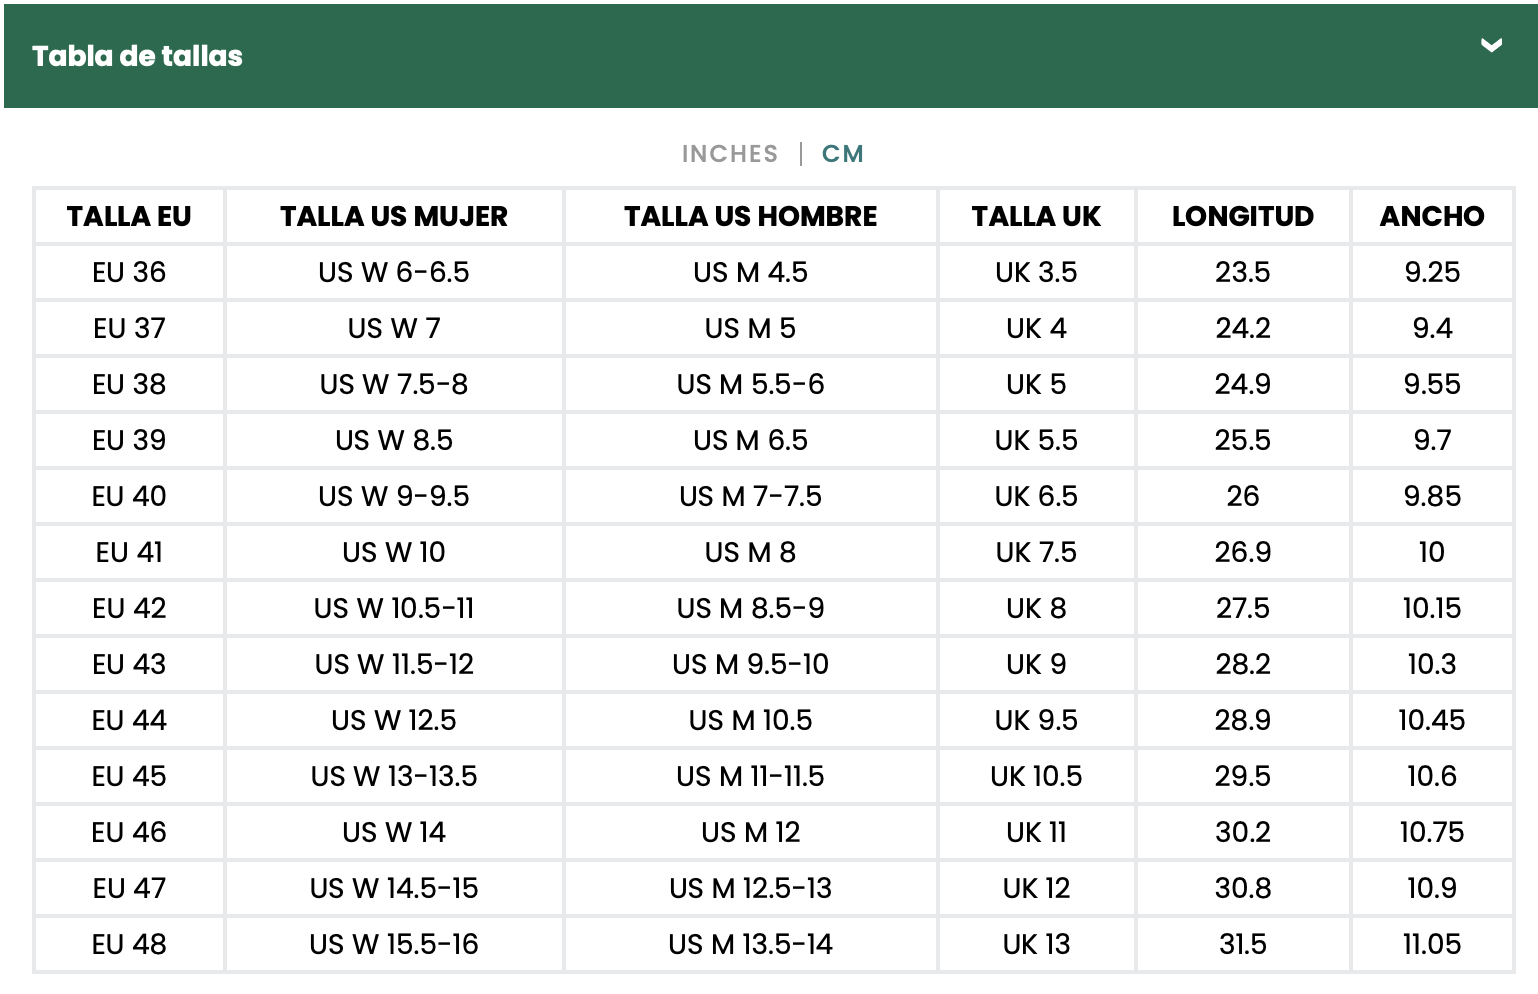
Task: Collapse the Tabla de tallas chevron
Action: point(1491,46)
